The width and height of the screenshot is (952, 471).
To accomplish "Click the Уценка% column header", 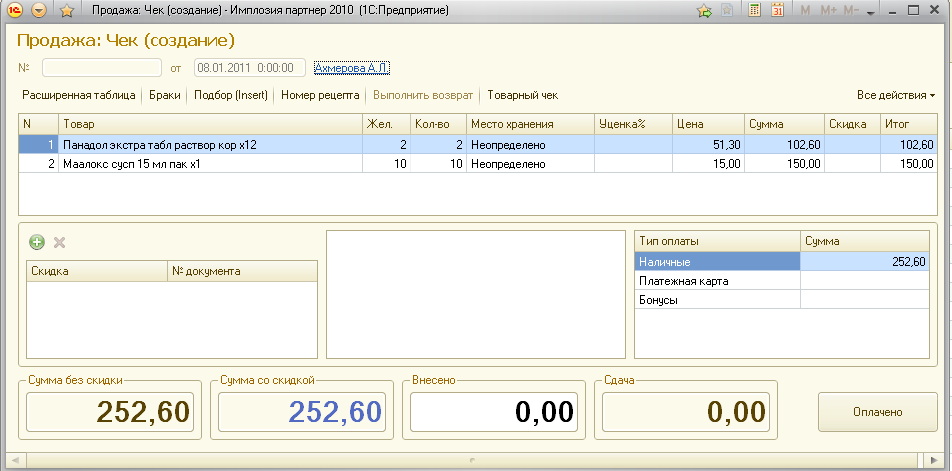I will tap(633, 124).
